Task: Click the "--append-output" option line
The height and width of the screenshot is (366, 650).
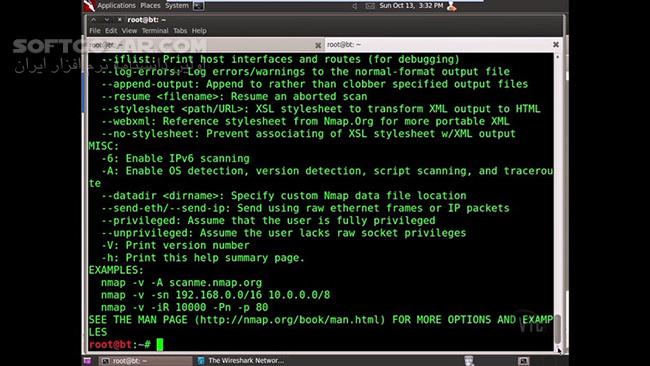Action: coord(315,84)
